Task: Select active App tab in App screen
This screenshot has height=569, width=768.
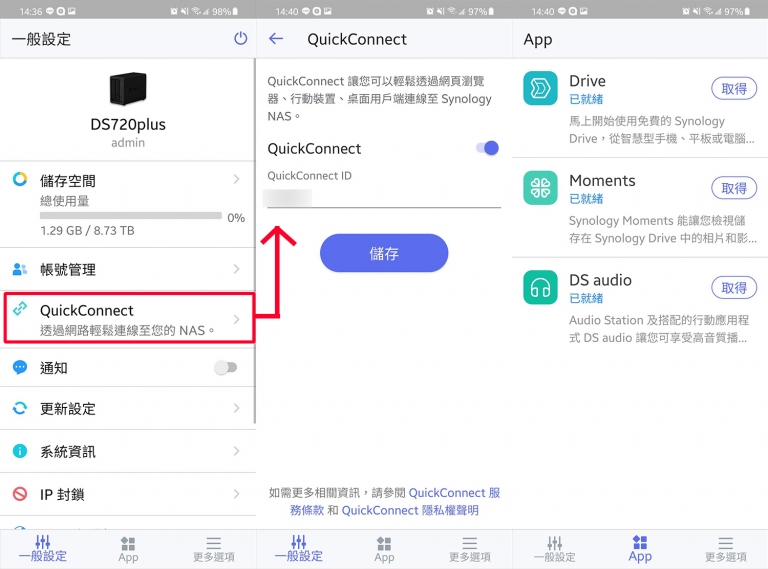Action: pos(640,549)
